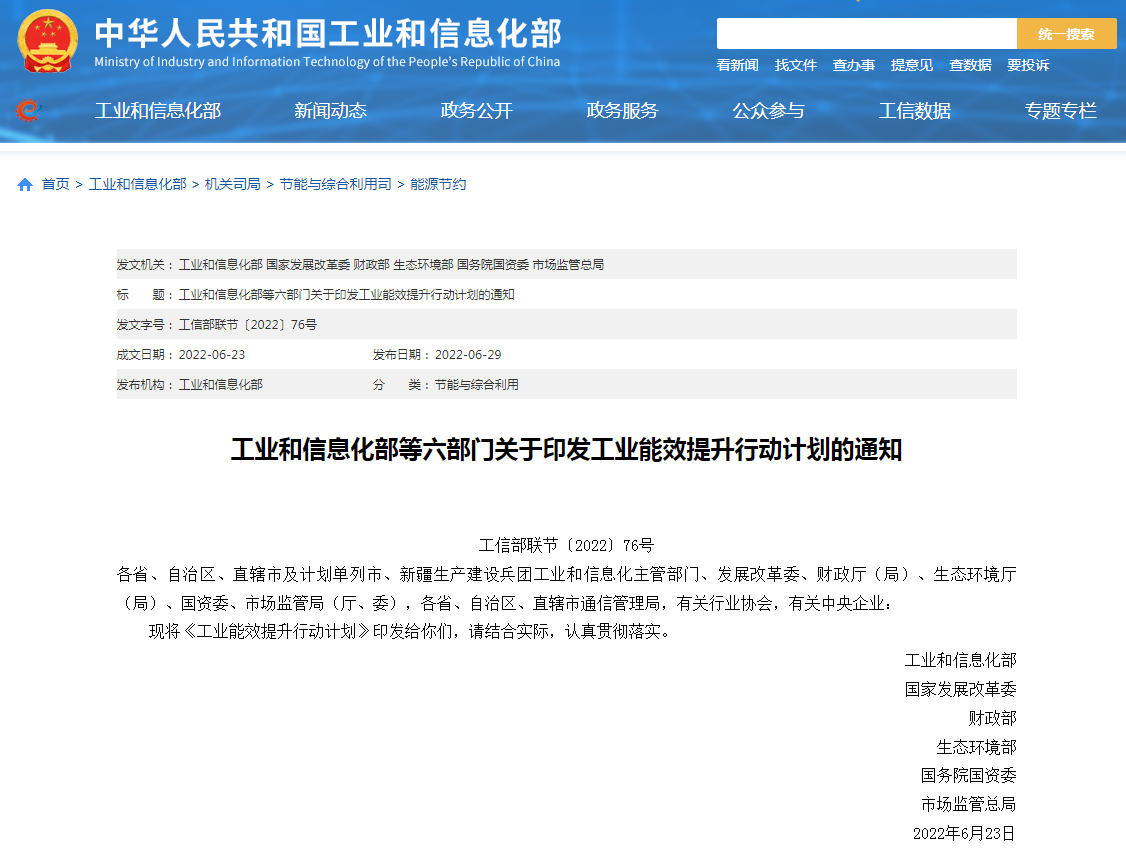Screen dimensions: 1126x867
Task: Click the signature line 市场监管总局
Action: pos(969,805)
